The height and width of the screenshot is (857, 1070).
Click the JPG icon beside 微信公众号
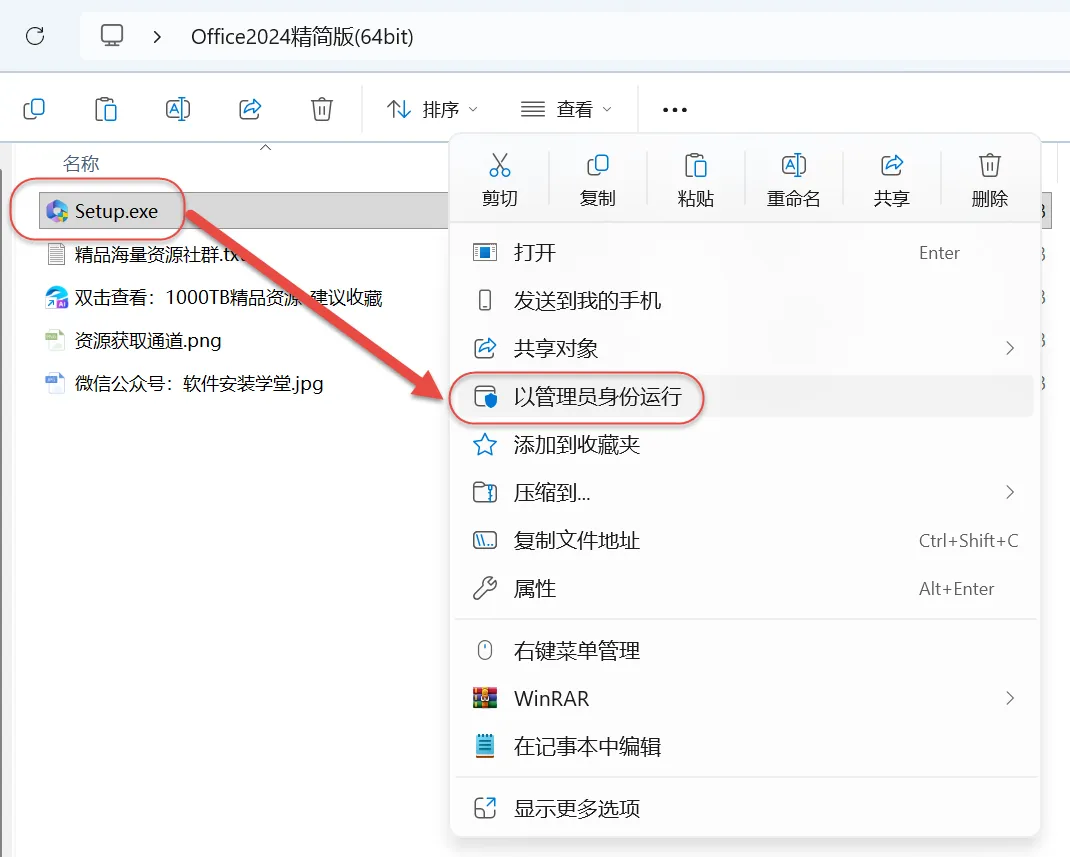point(55,383)
